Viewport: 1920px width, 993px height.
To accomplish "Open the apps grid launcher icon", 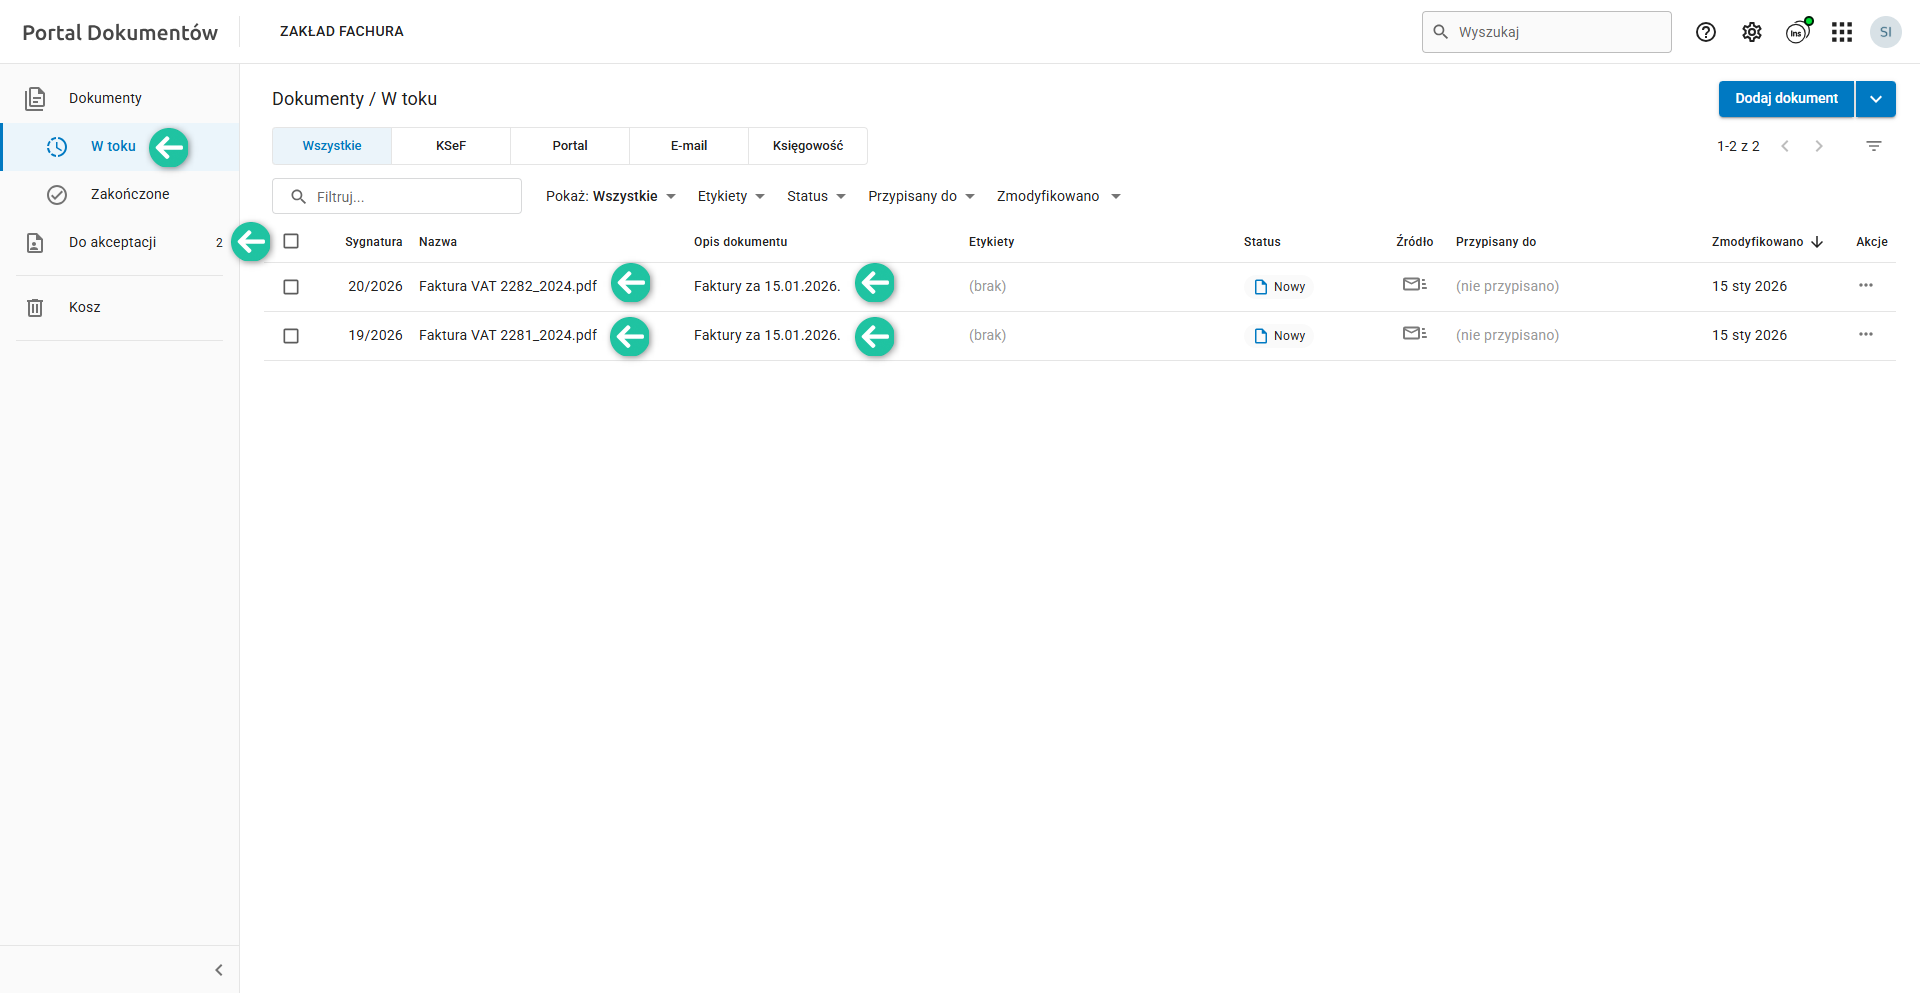I will (1842, 32).
